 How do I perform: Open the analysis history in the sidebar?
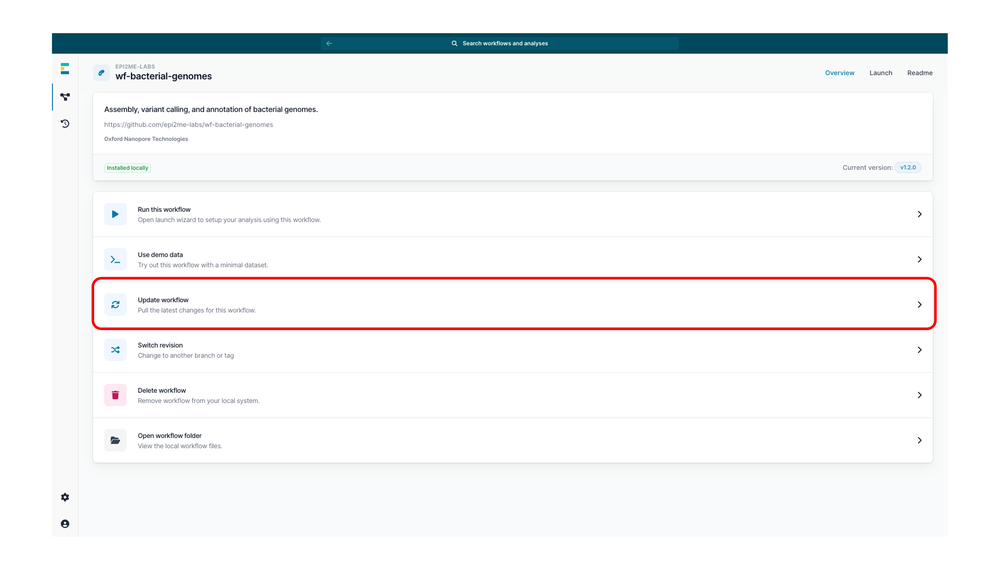point(65,124)
